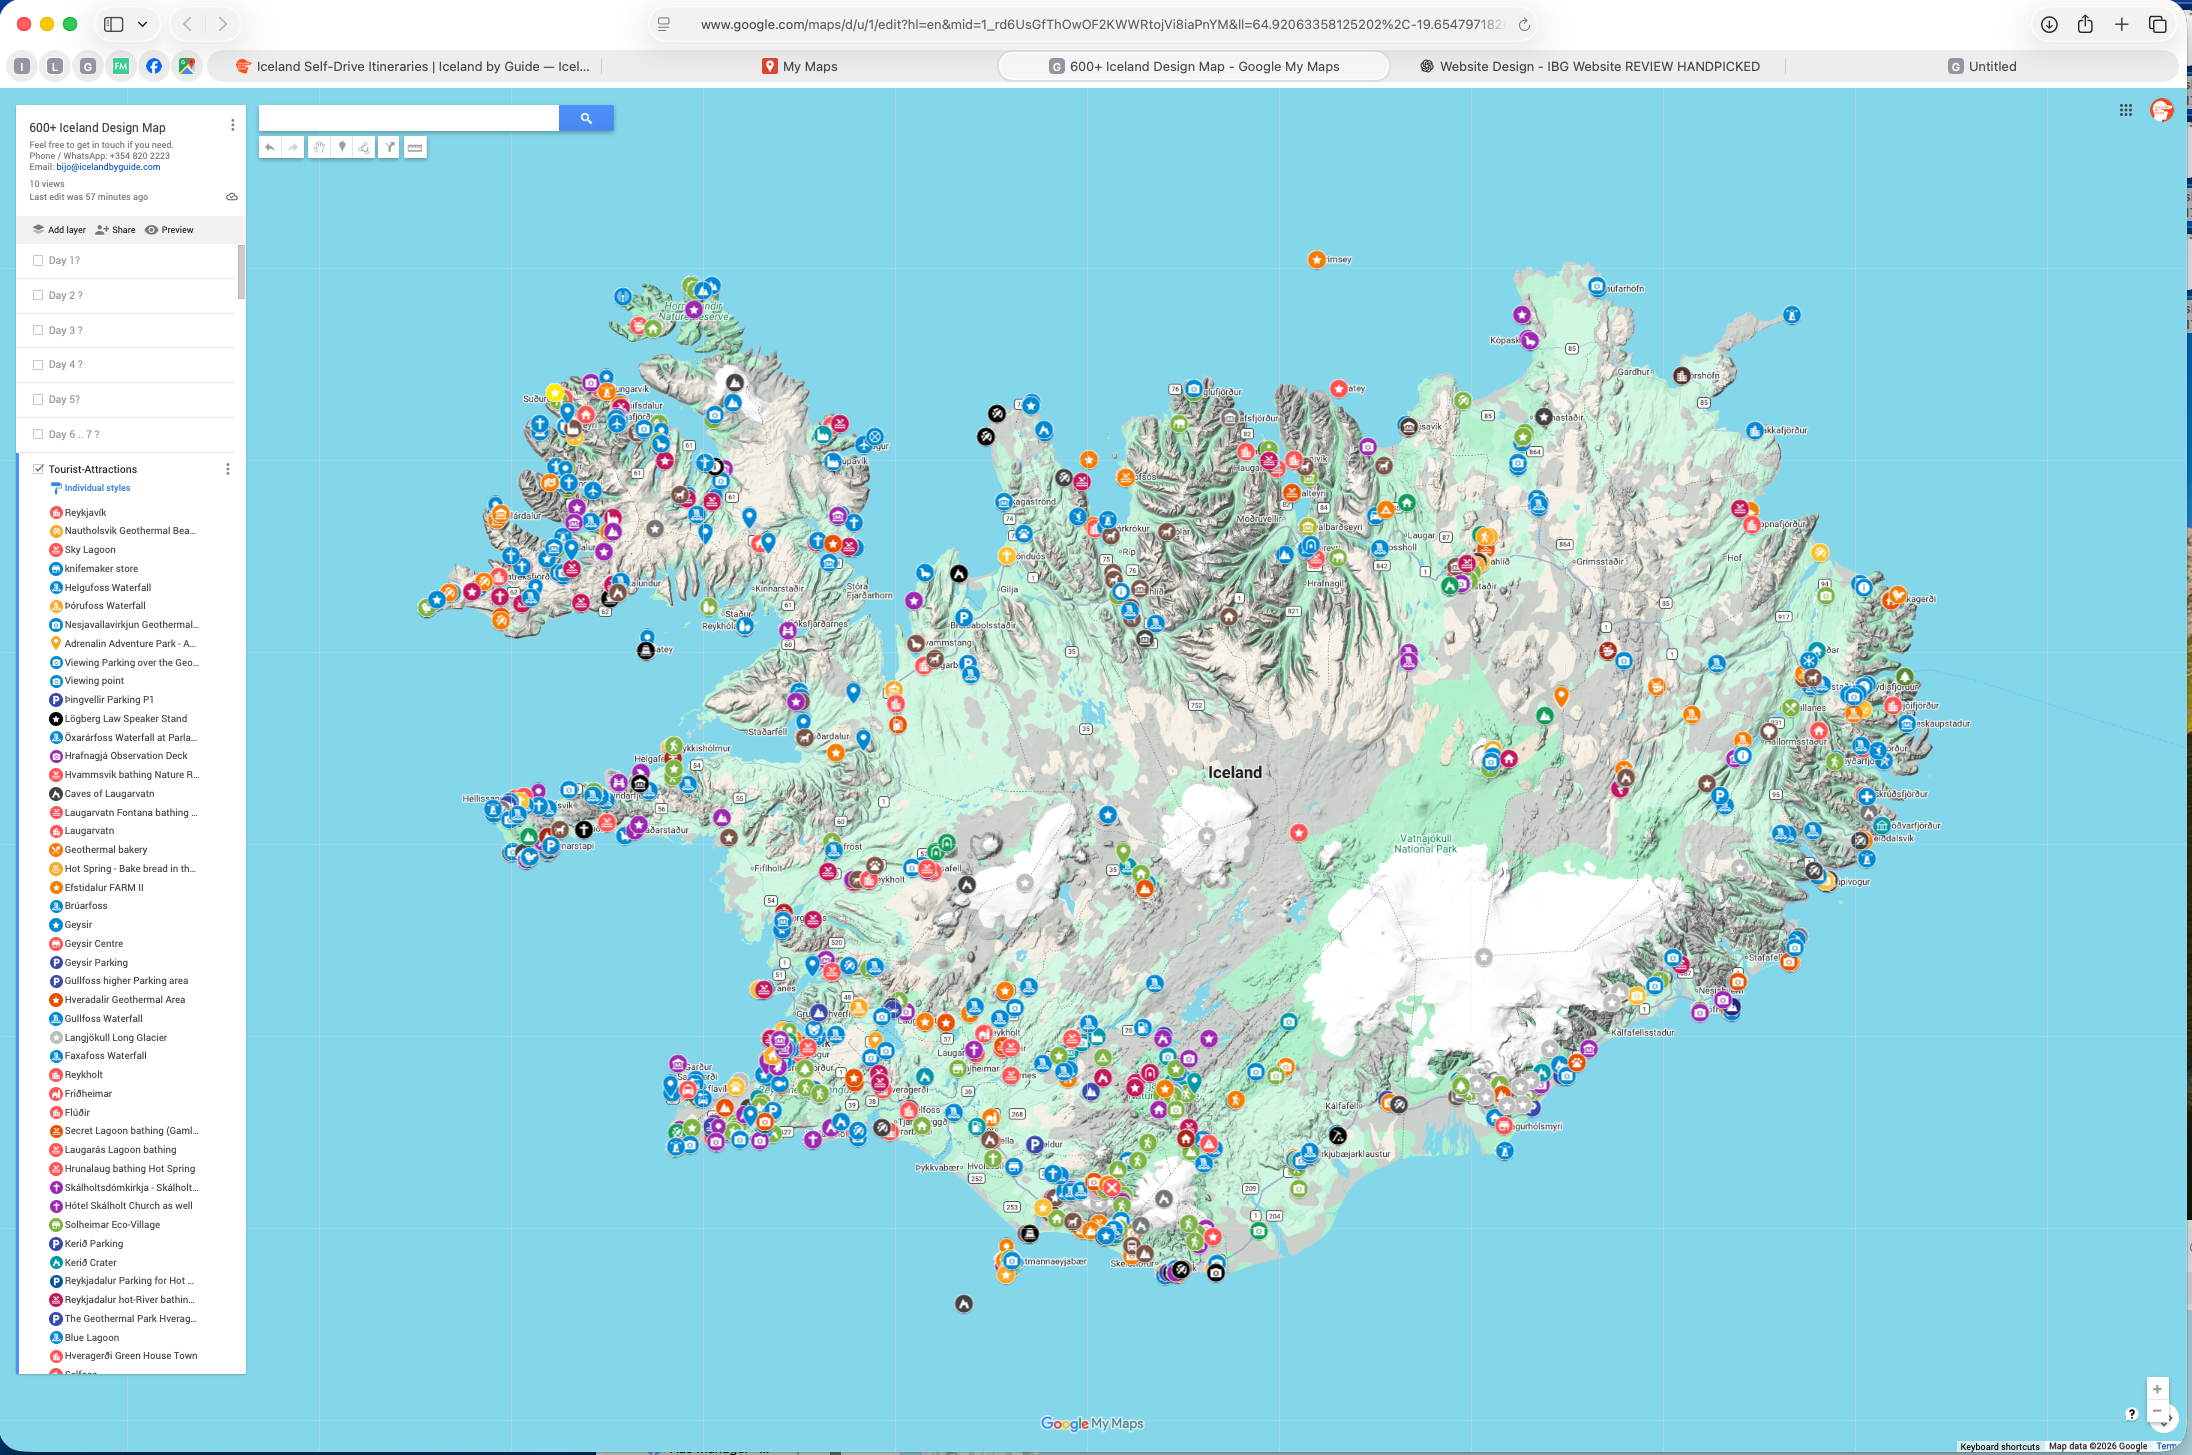Screen dimensions: 2192x1455
Task: Select the 600+ Iceland Design Map tab
Action: click(1193, 66)
